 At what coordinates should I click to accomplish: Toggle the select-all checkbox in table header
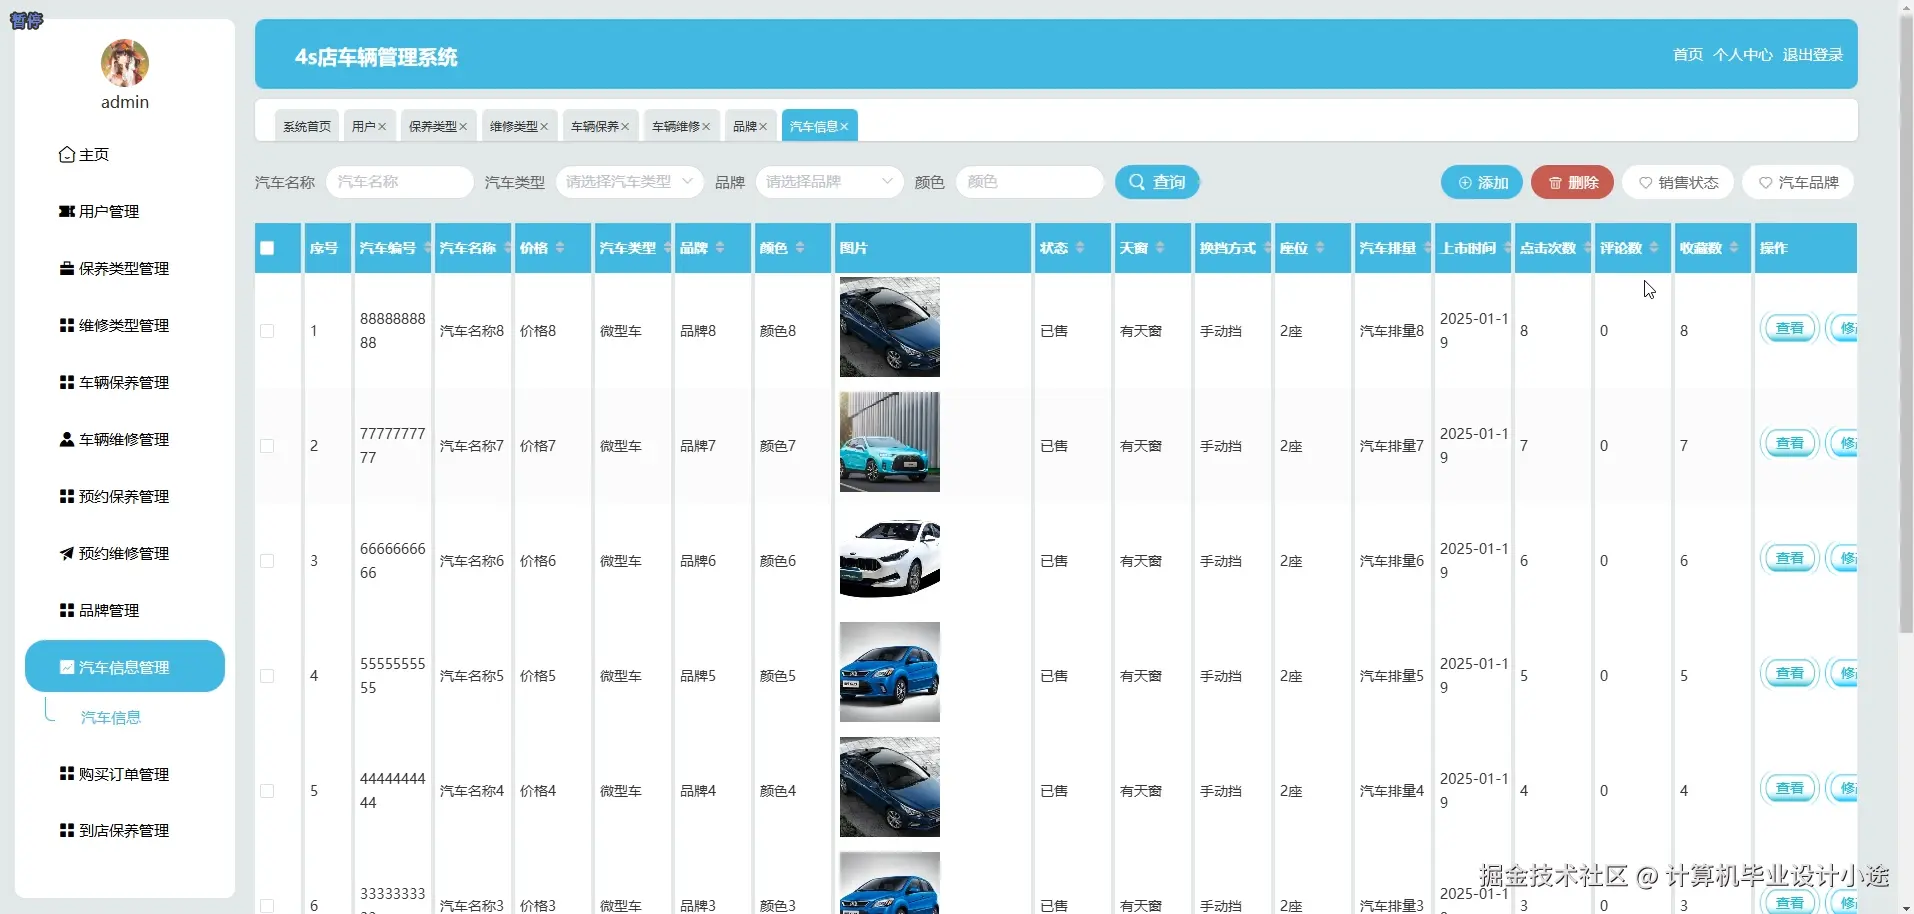point(267,248)
